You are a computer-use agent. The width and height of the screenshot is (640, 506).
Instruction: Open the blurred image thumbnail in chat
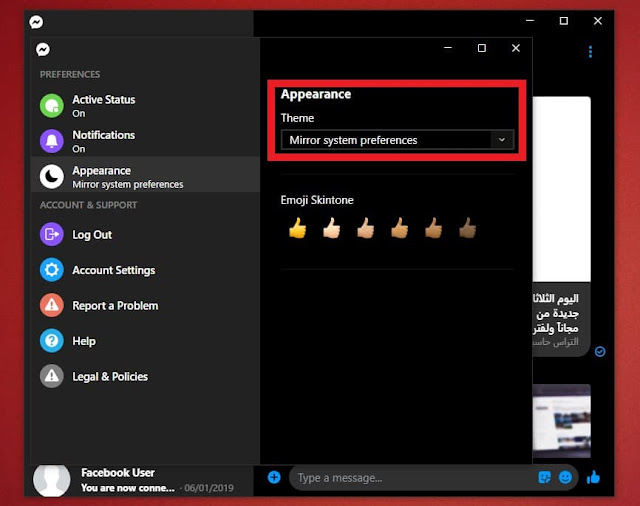coord(561,421)
